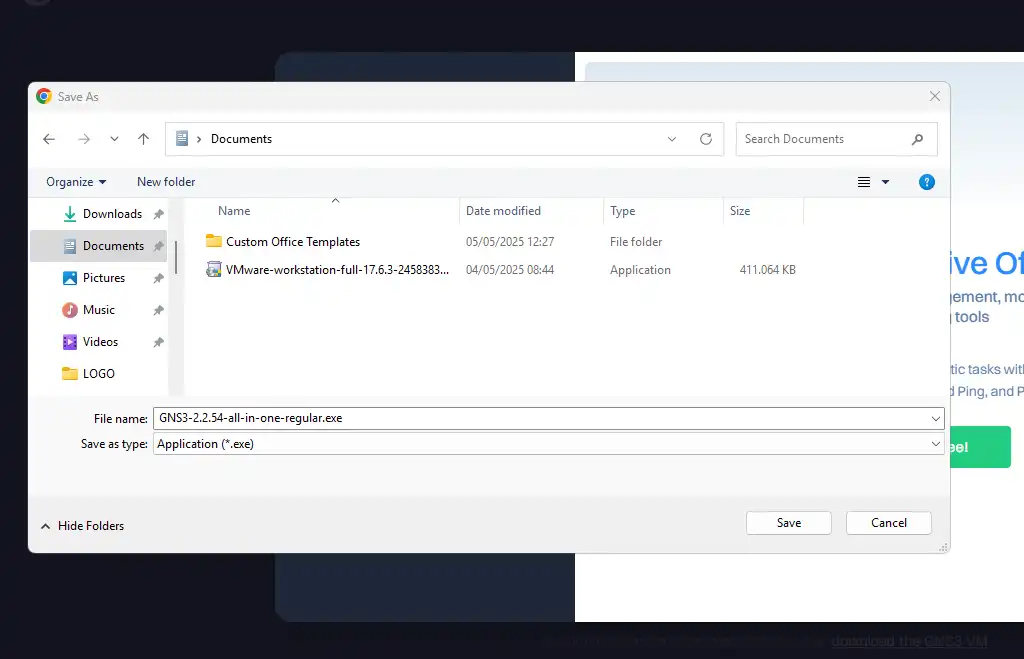Open the Save as type dropdown
The height and width of the screenshot is (659, 1024).
pos(935,444)
